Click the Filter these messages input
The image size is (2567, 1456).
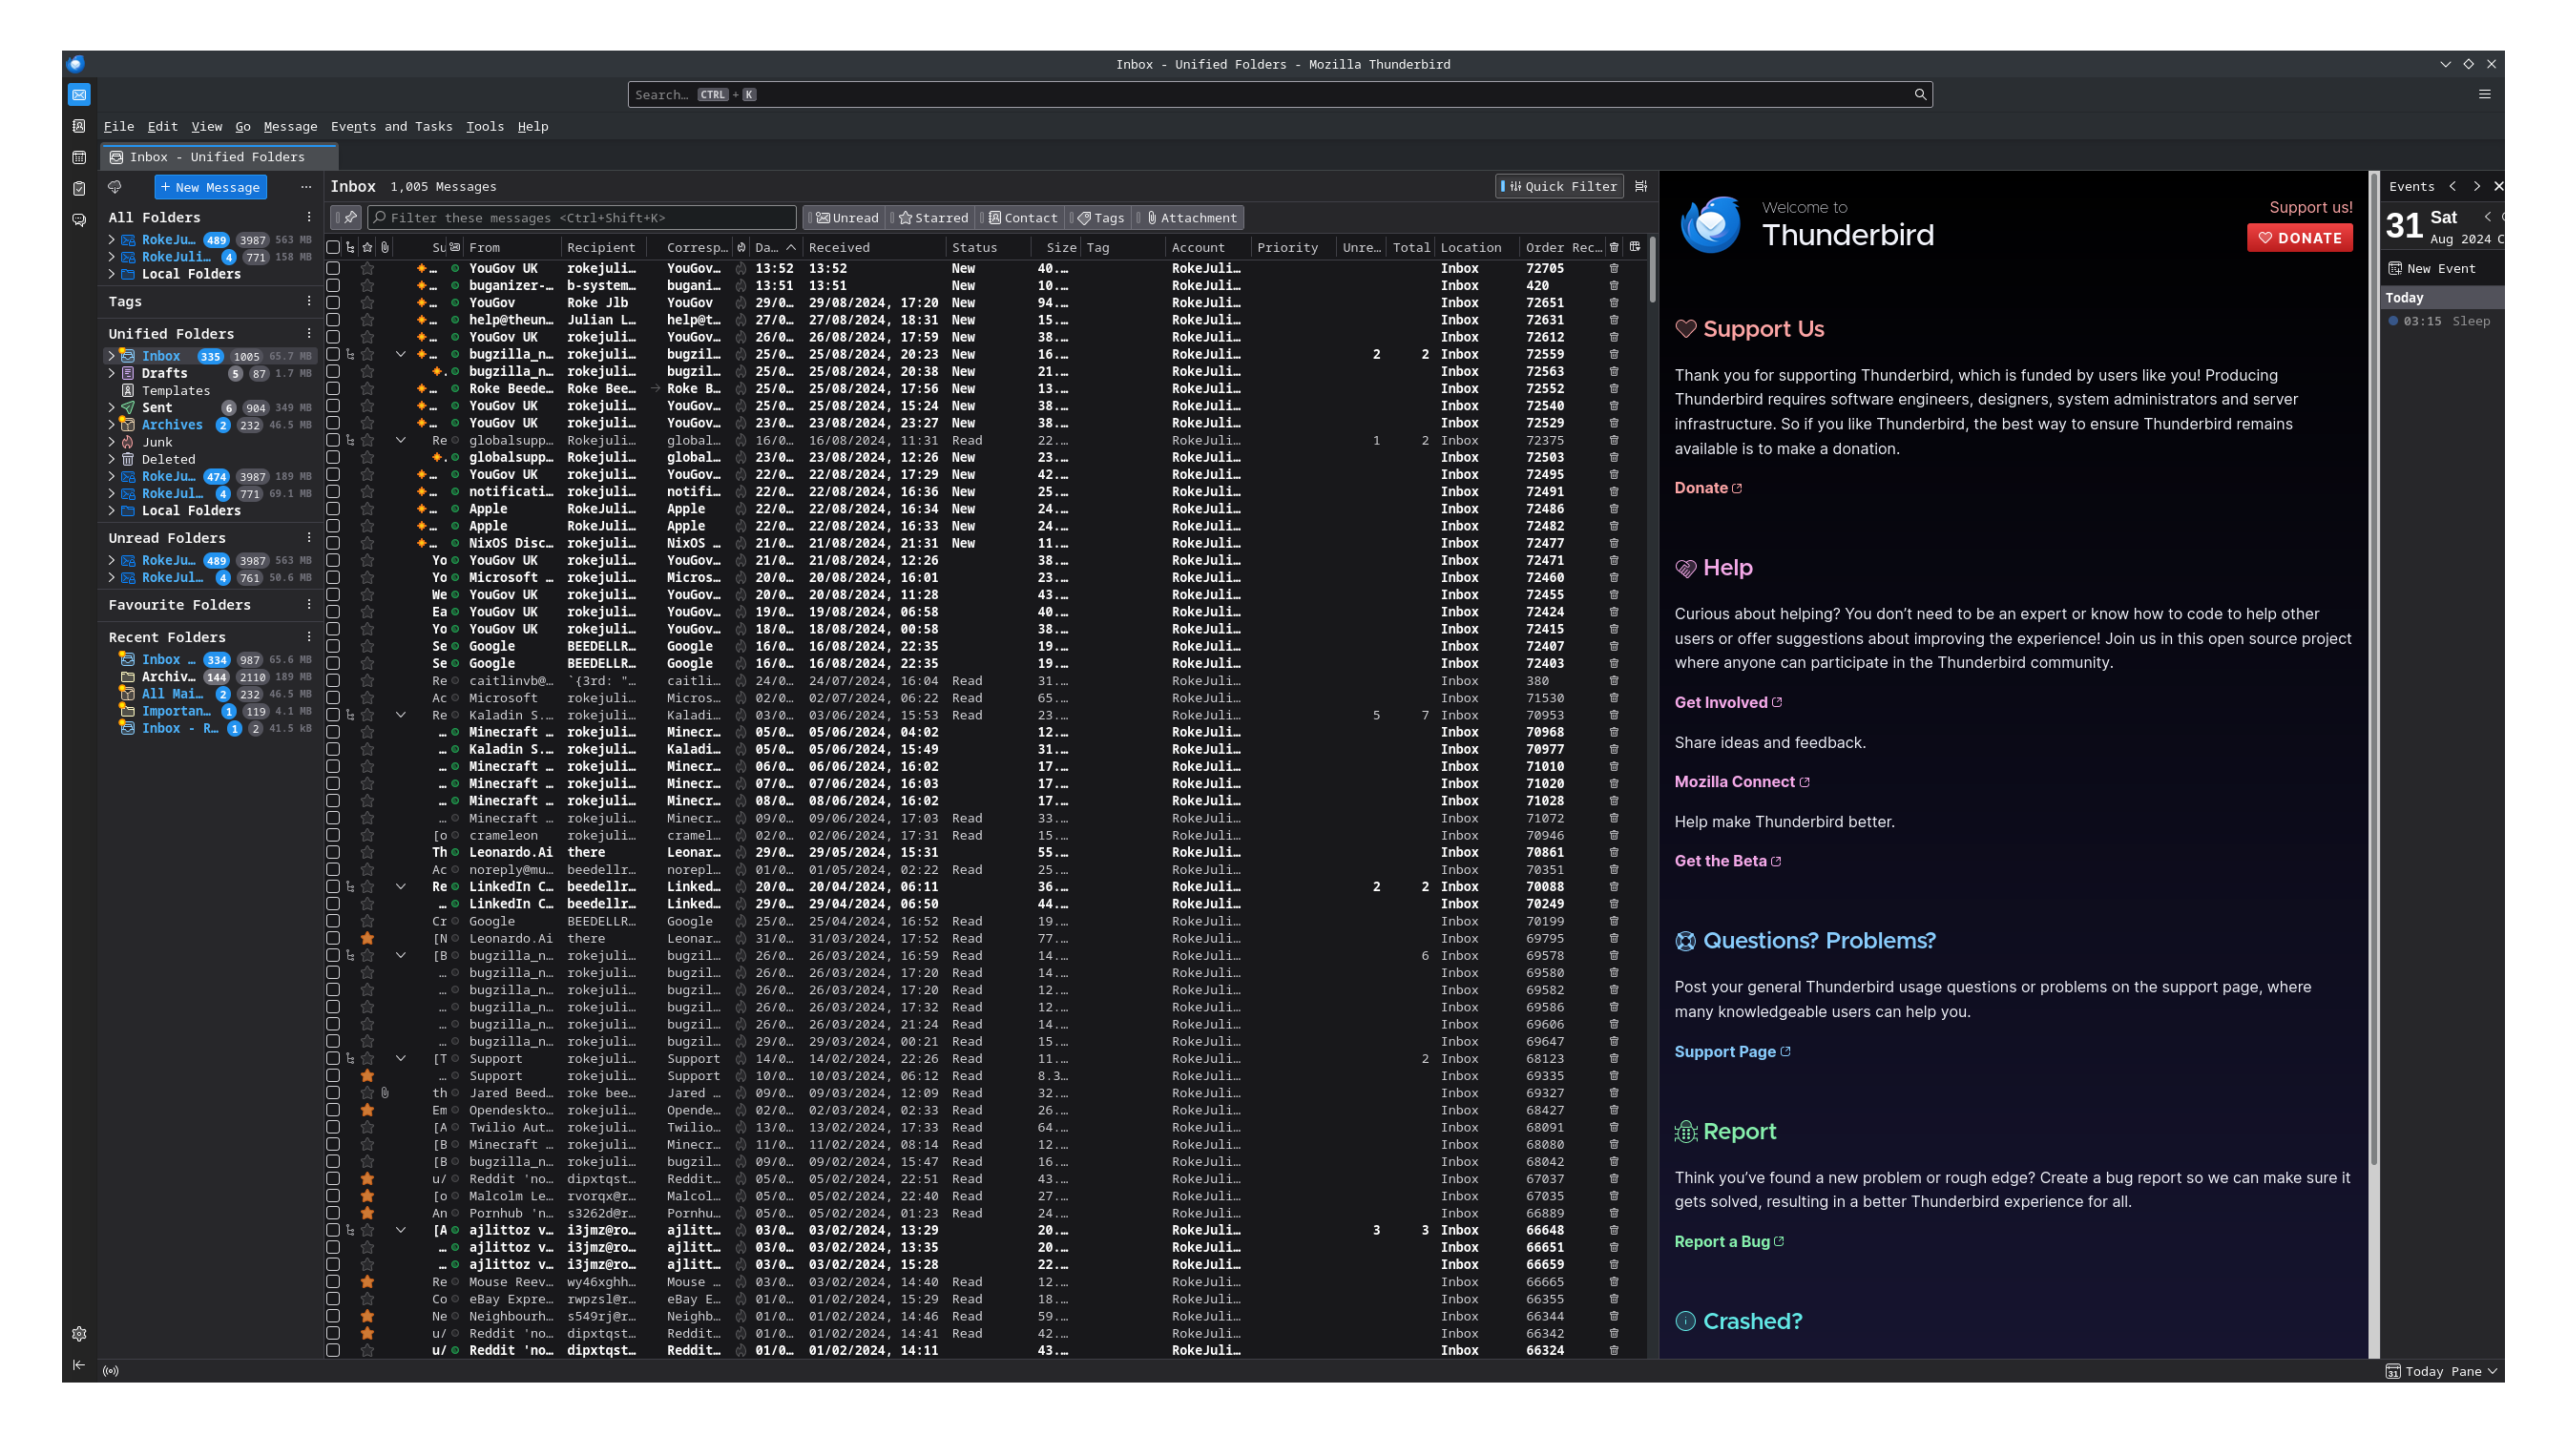pos(582,218)
